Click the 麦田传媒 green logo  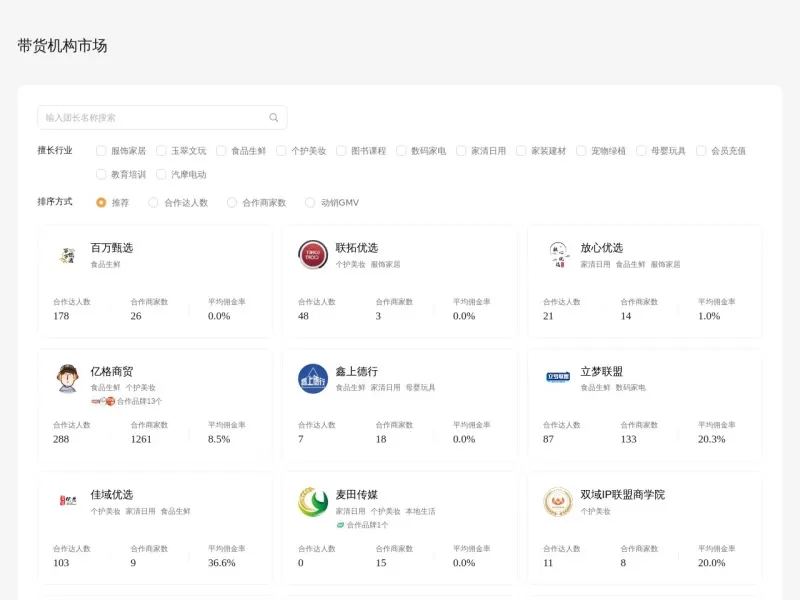pyautogui.click(x=310, y=498)
